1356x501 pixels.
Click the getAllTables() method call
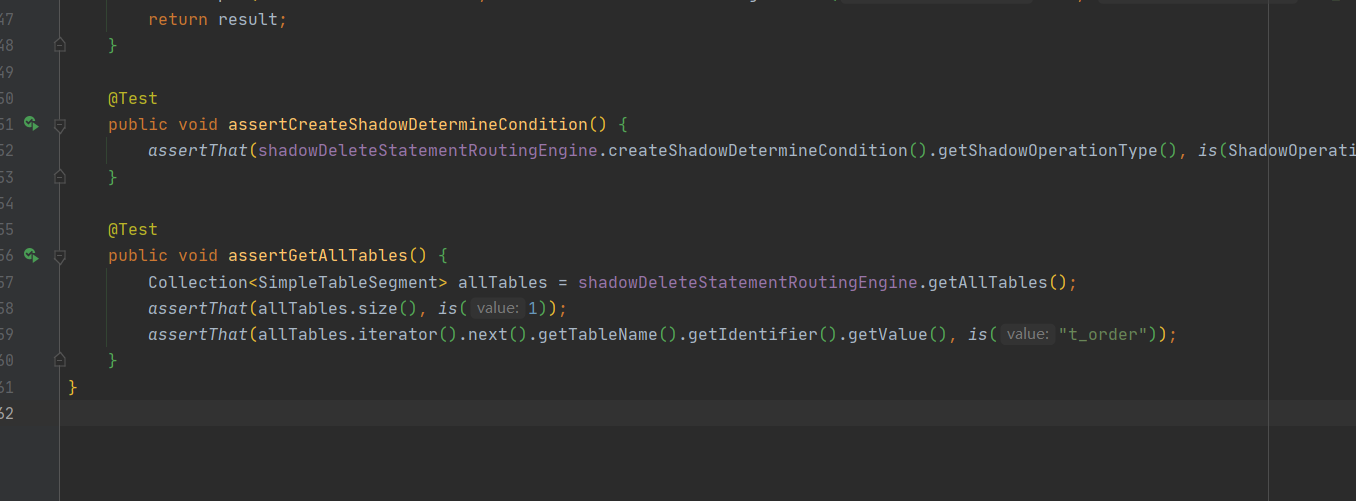click(x=998, y=282)
